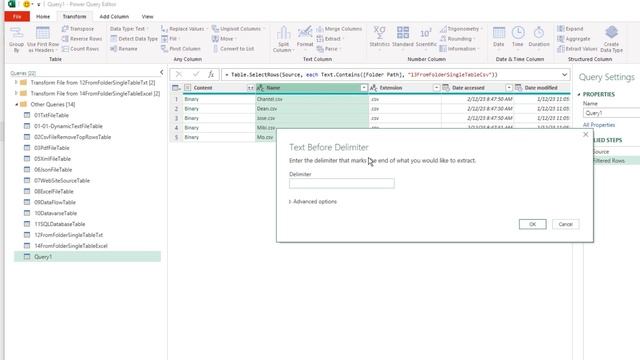Click the Pivot Column command
The width and height of the screenshot is (640, 360).
point(180,49)
